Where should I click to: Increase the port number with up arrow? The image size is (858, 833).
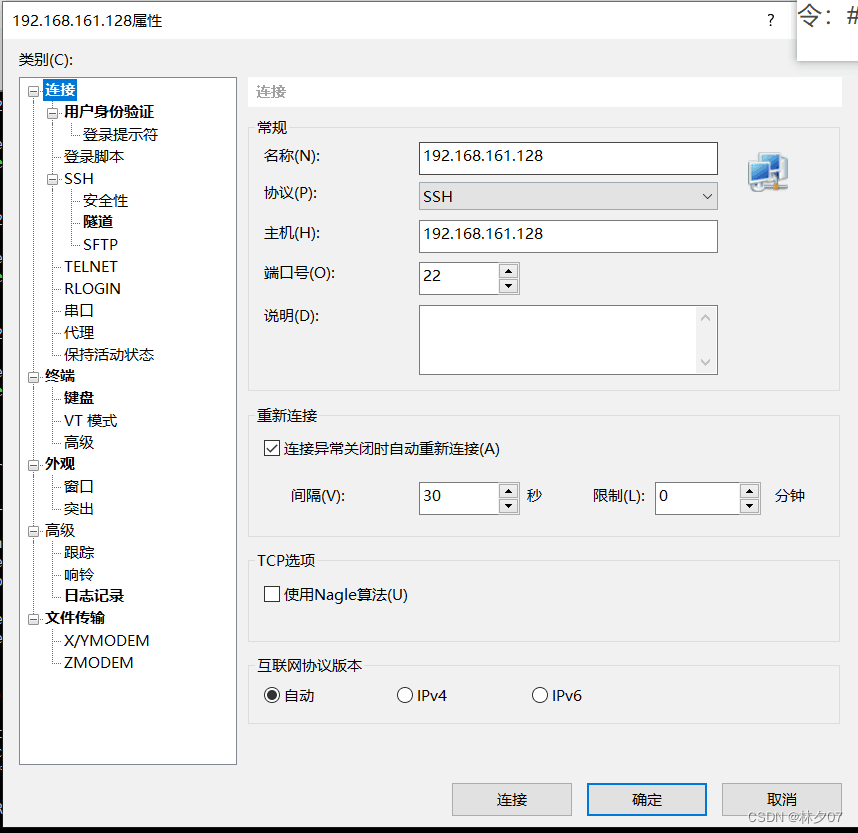[x=508, y=271]
